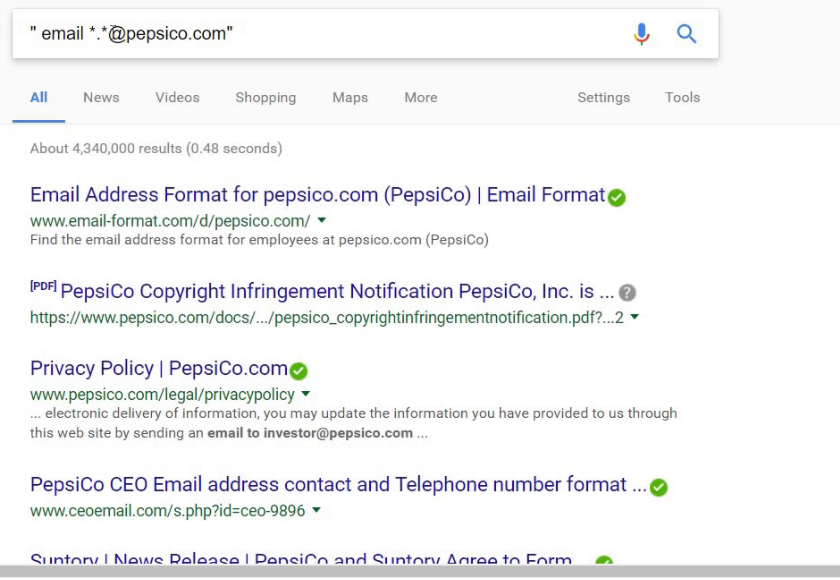This screenshot has width=840, height=580.
Task: Click green checkmark beside Privacy Policy result
Action: (x=298, y=371)
